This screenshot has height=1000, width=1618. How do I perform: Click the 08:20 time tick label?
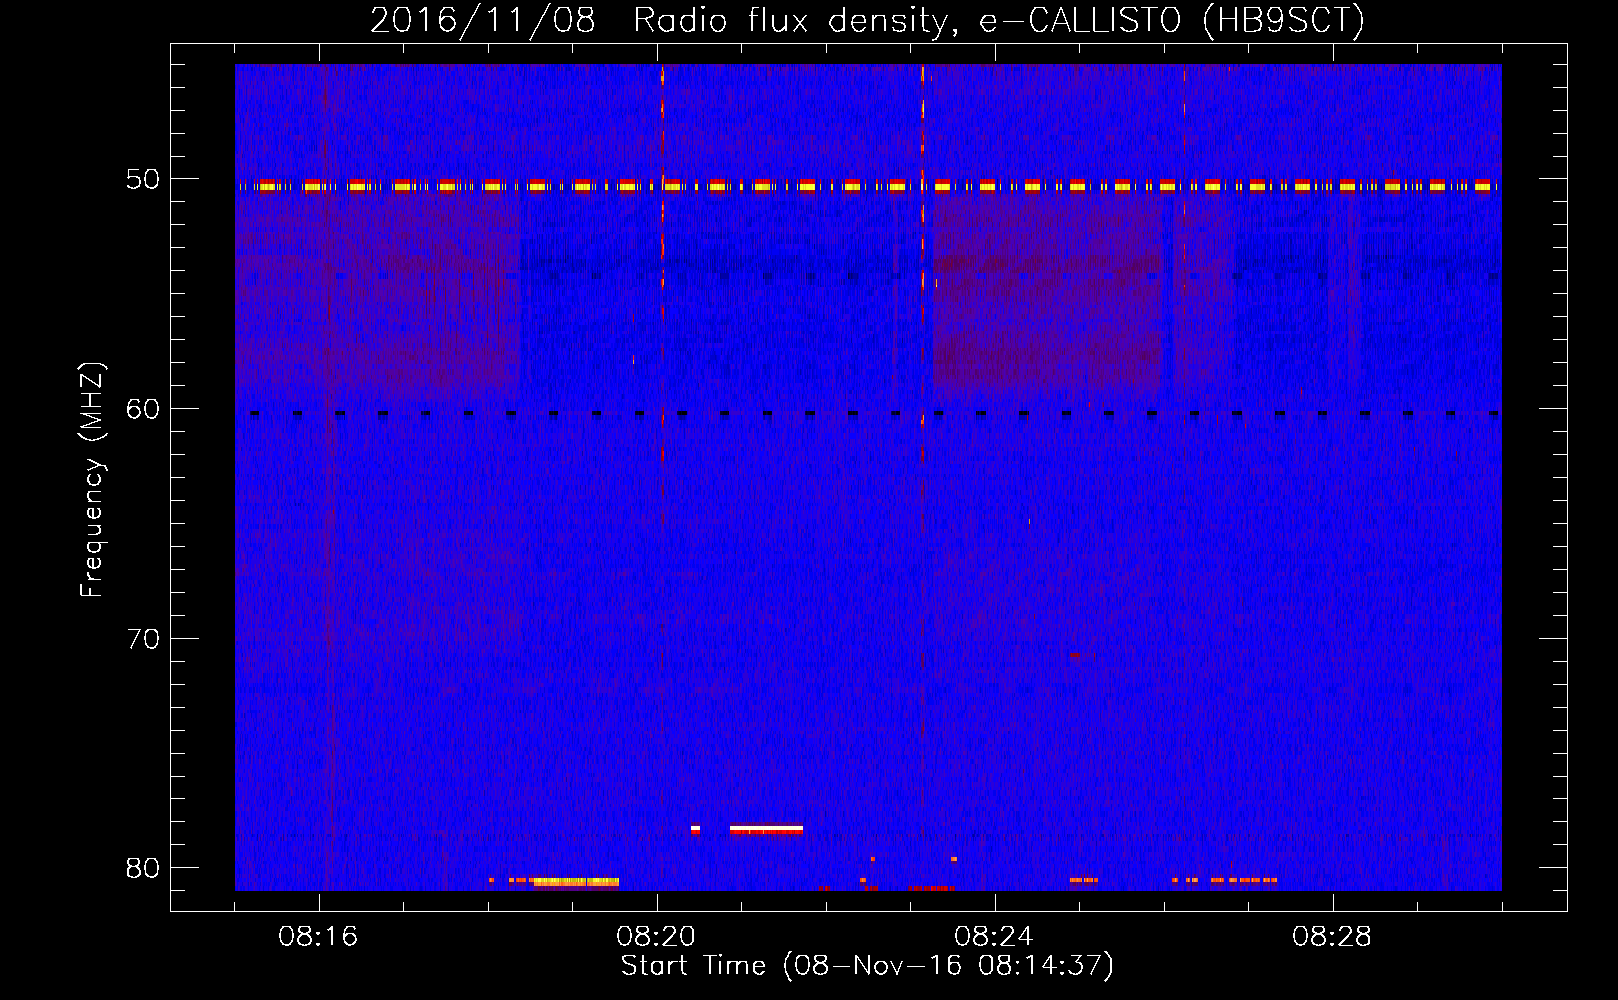[x=656, y=937]
